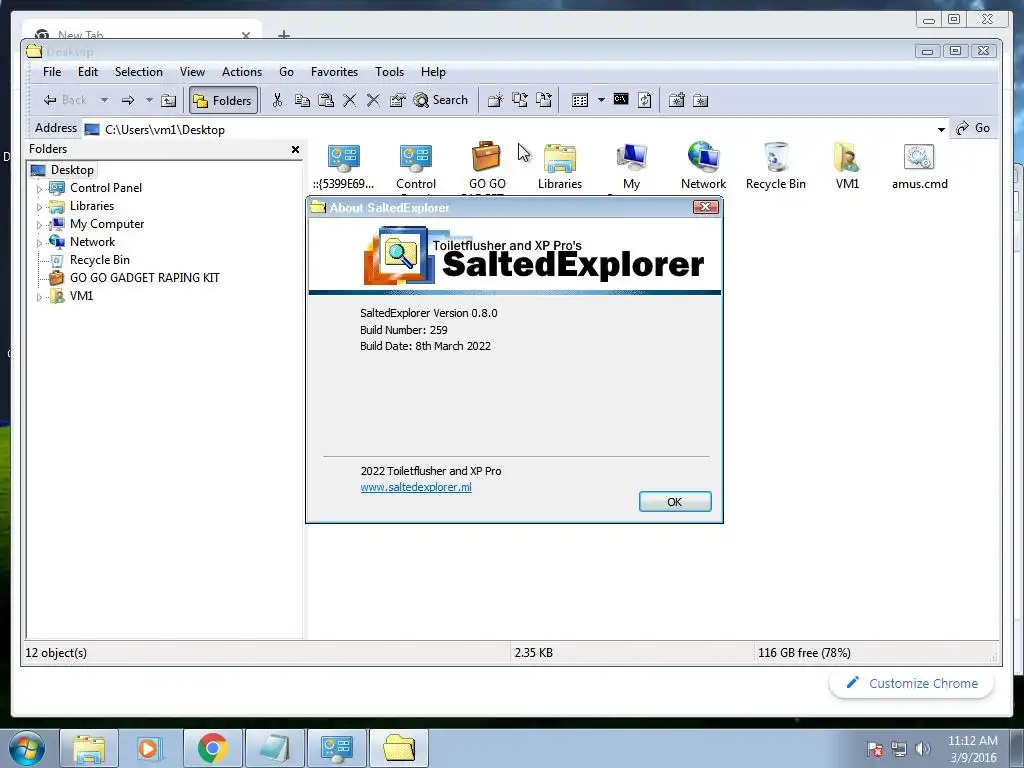This screenshot has height=768, width=1024.
Task: Click the Copy To folder icon
Action: (519, 100)
